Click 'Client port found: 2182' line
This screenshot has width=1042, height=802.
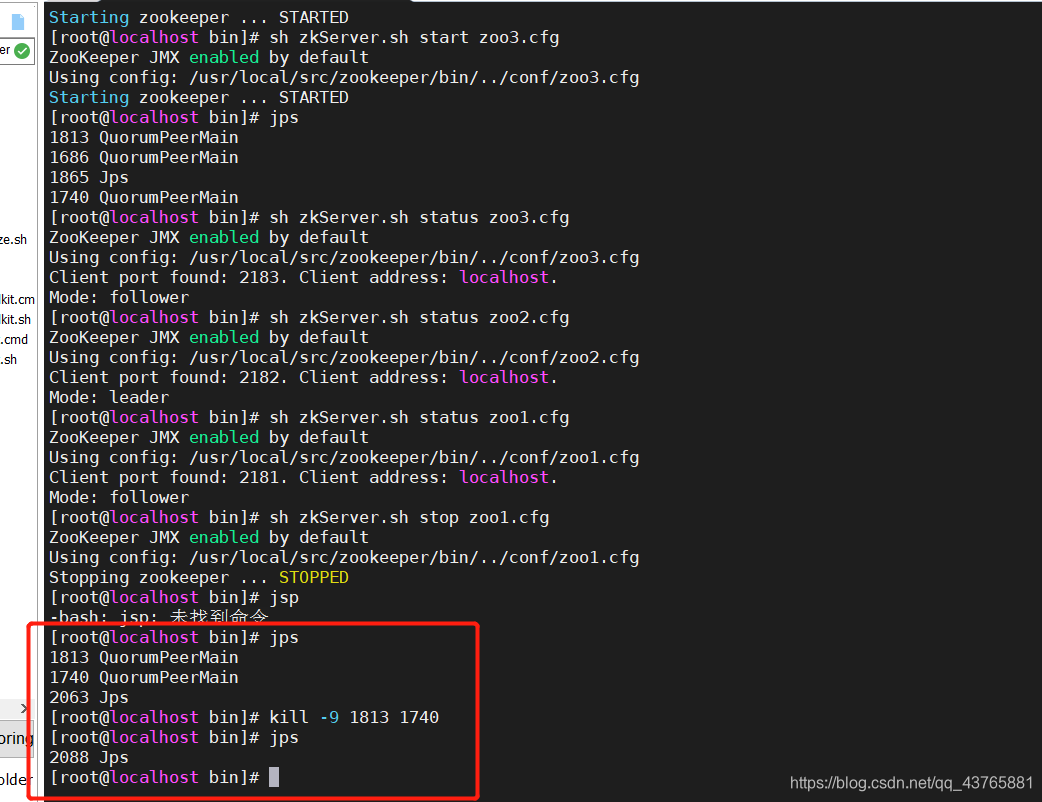(x=303, y=377)
